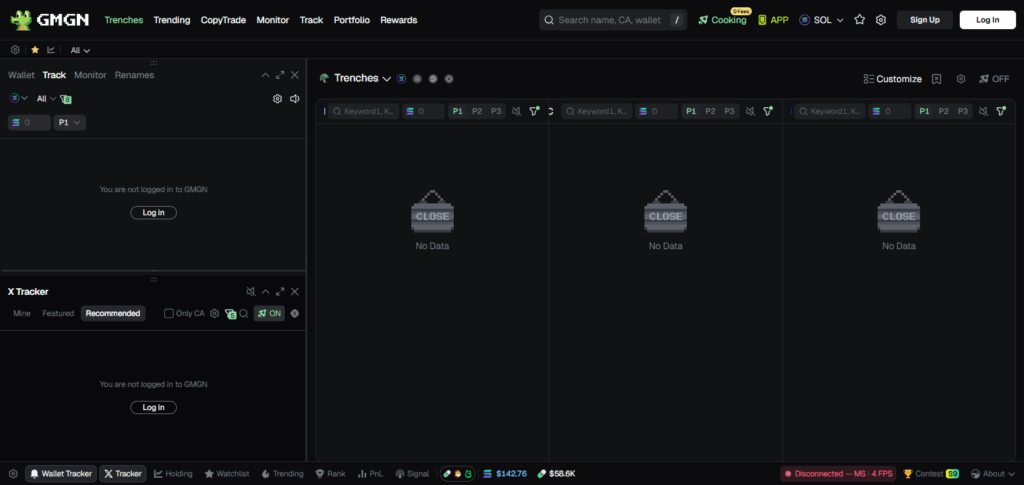Screen dimensions: 1024x485
Task: Switch to the Featured tab in X Tracker
Action: (x=58, y=313)
